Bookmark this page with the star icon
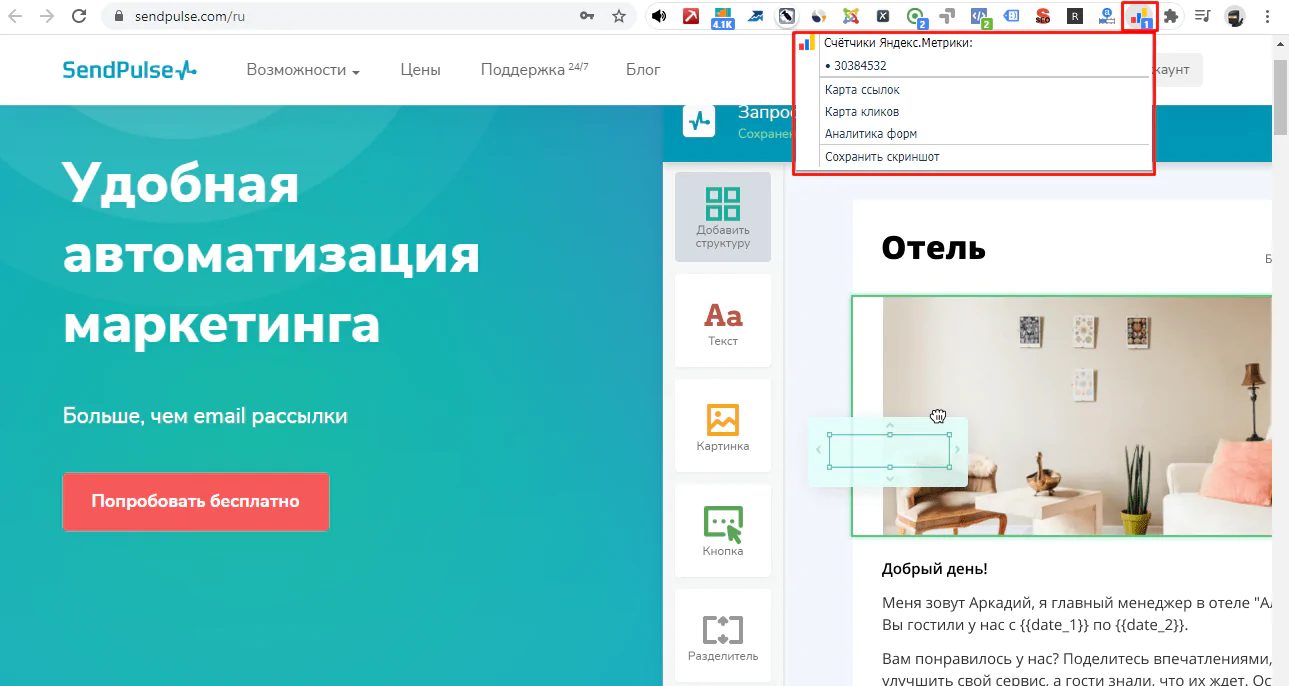Image resolution: width=1289 pixels, height=686 pixels. [619, 16]
